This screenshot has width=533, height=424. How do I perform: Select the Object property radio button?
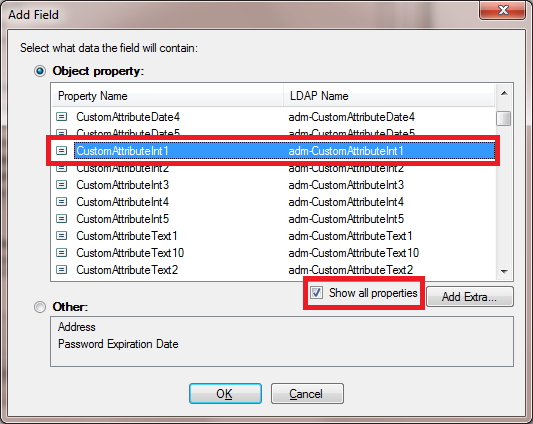tap(40, 71)
